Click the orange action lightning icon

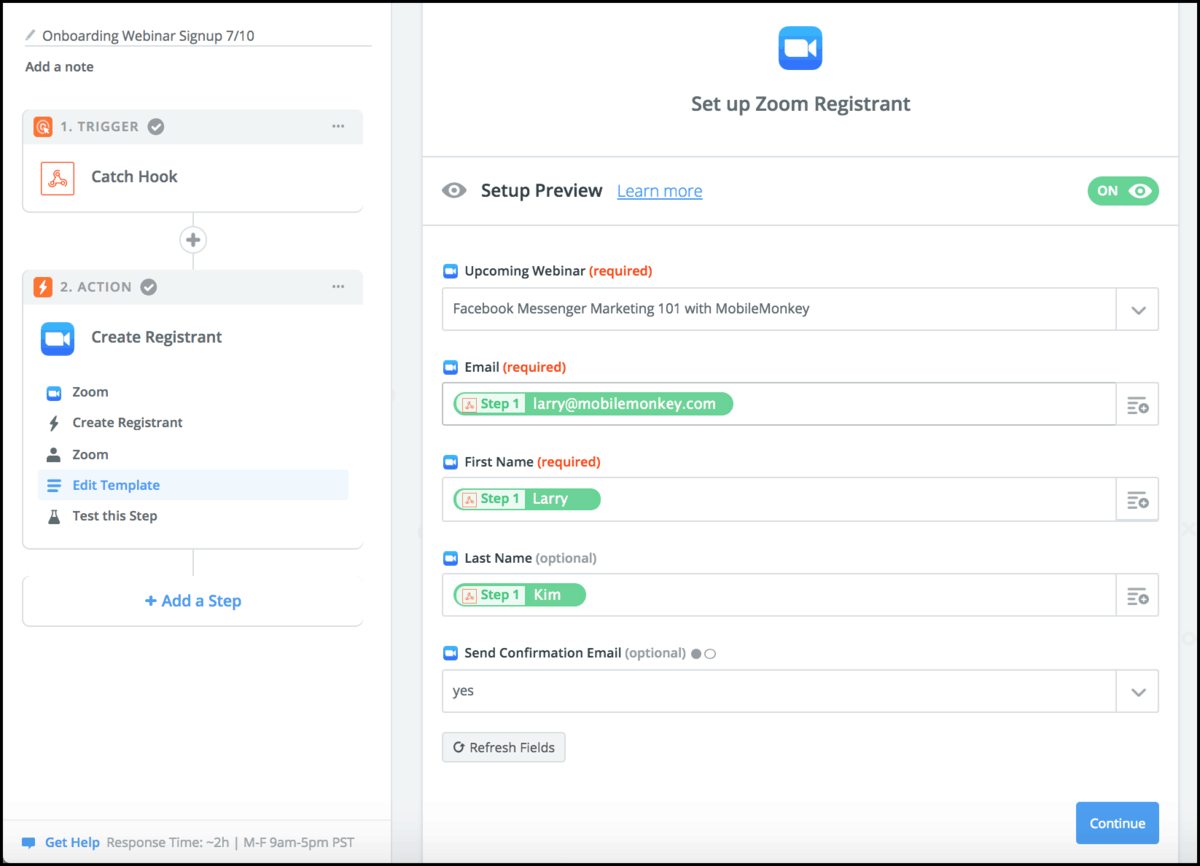tap(43, 287)
